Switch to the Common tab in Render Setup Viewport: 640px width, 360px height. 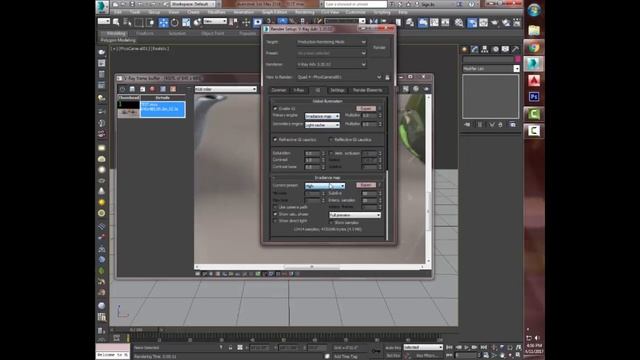point(279,90)
